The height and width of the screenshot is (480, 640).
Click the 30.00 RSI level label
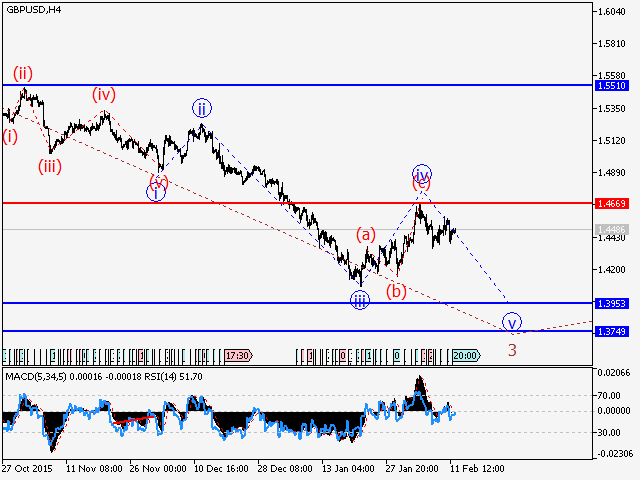pyautogui.click(x=609, y=433)
